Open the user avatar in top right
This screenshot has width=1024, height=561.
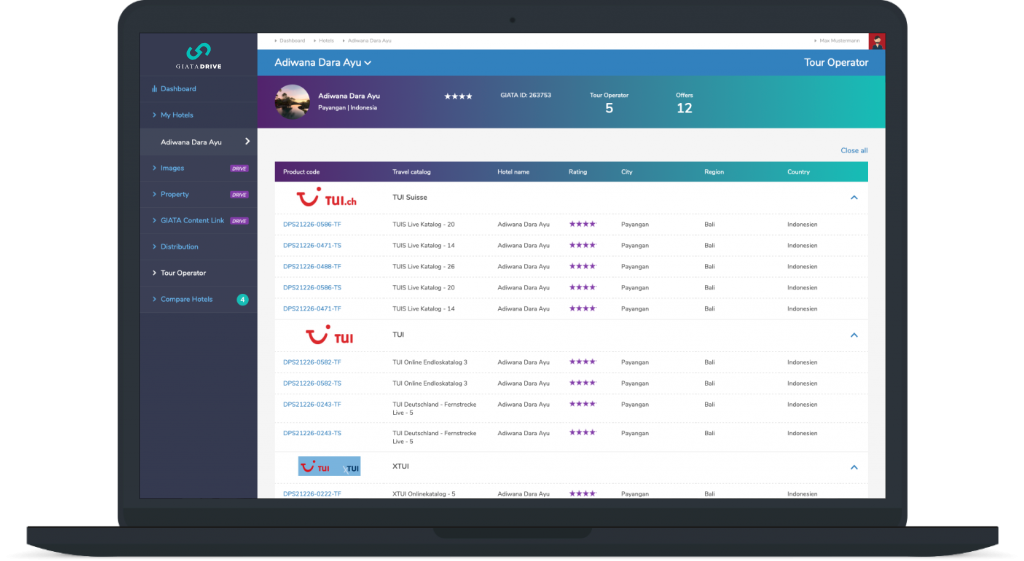877,41
